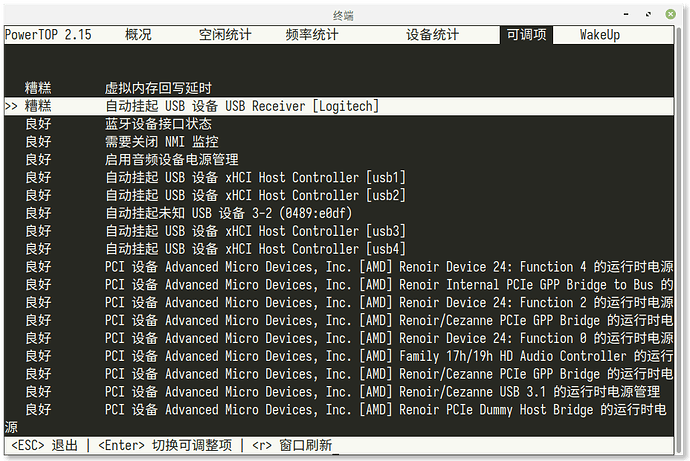Click the 可调项 tab
This screenshot has width=690, height=461.
coord(526,34)
